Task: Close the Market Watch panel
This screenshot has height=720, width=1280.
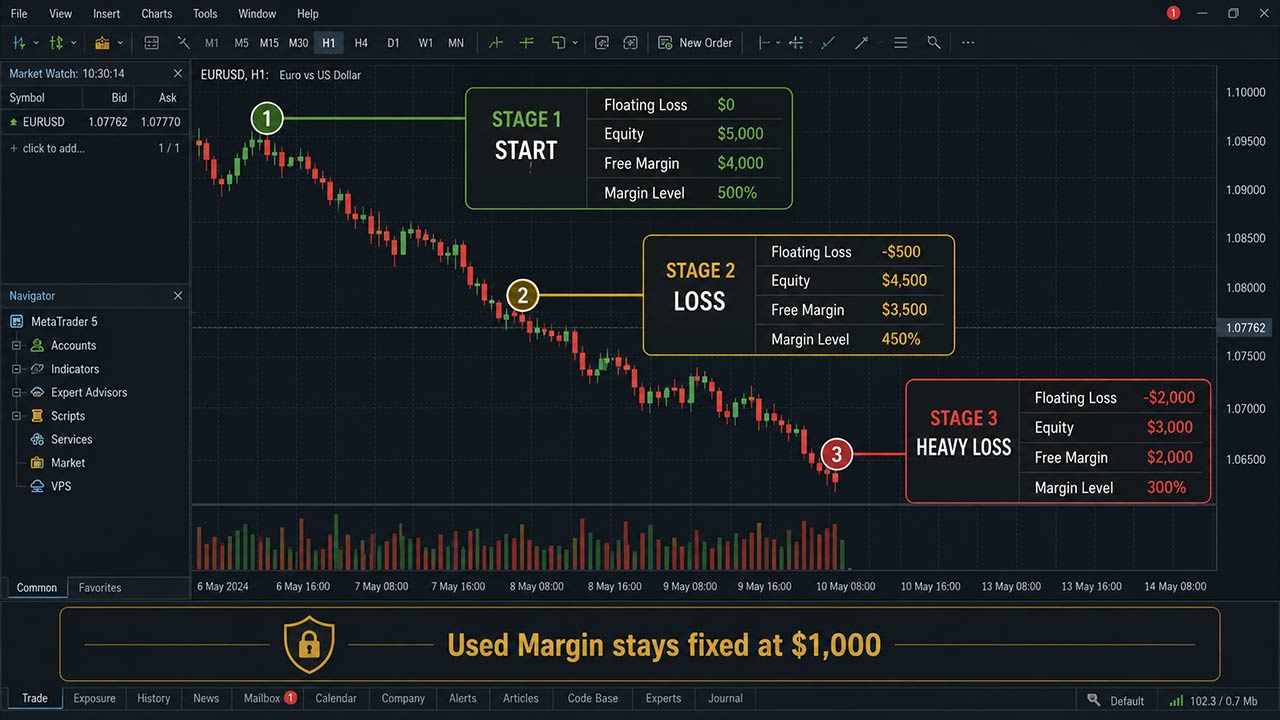Action: point(178,73)
